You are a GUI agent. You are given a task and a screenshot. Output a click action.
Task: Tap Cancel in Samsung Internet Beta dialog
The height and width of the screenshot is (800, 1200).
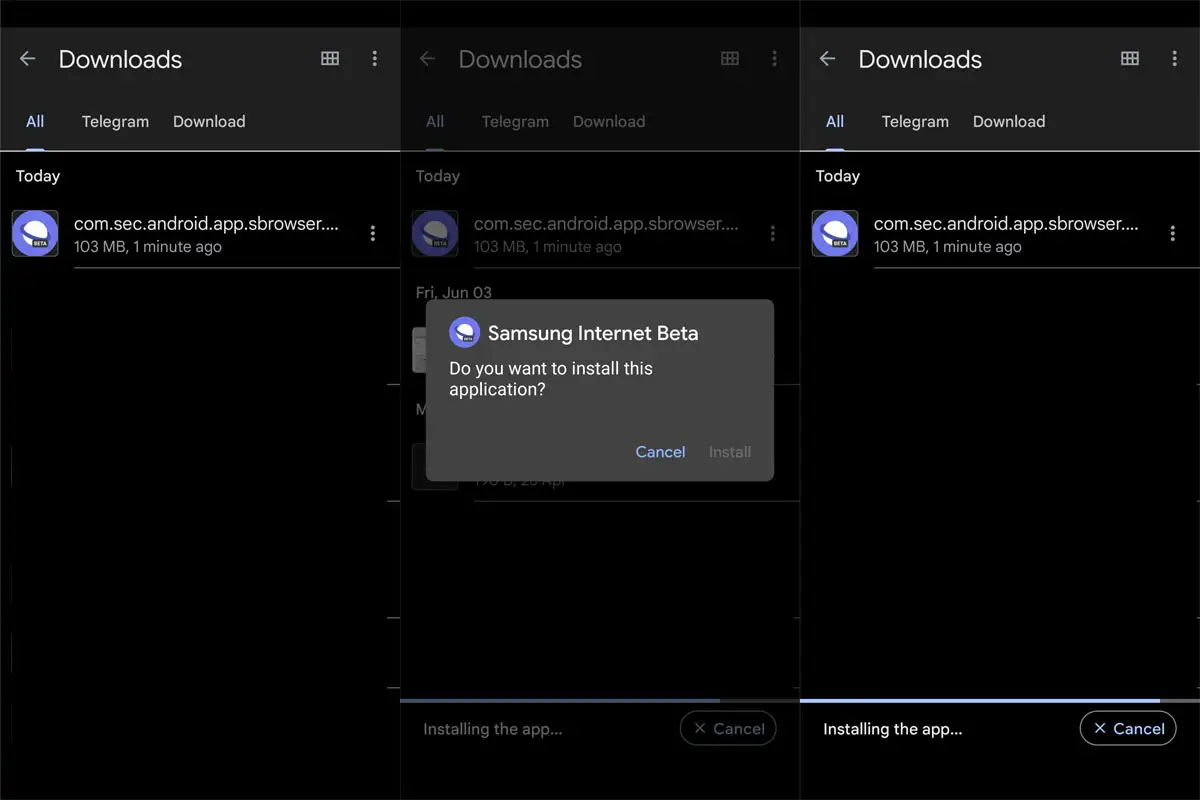pyautogui.click(x=661, y=452)
